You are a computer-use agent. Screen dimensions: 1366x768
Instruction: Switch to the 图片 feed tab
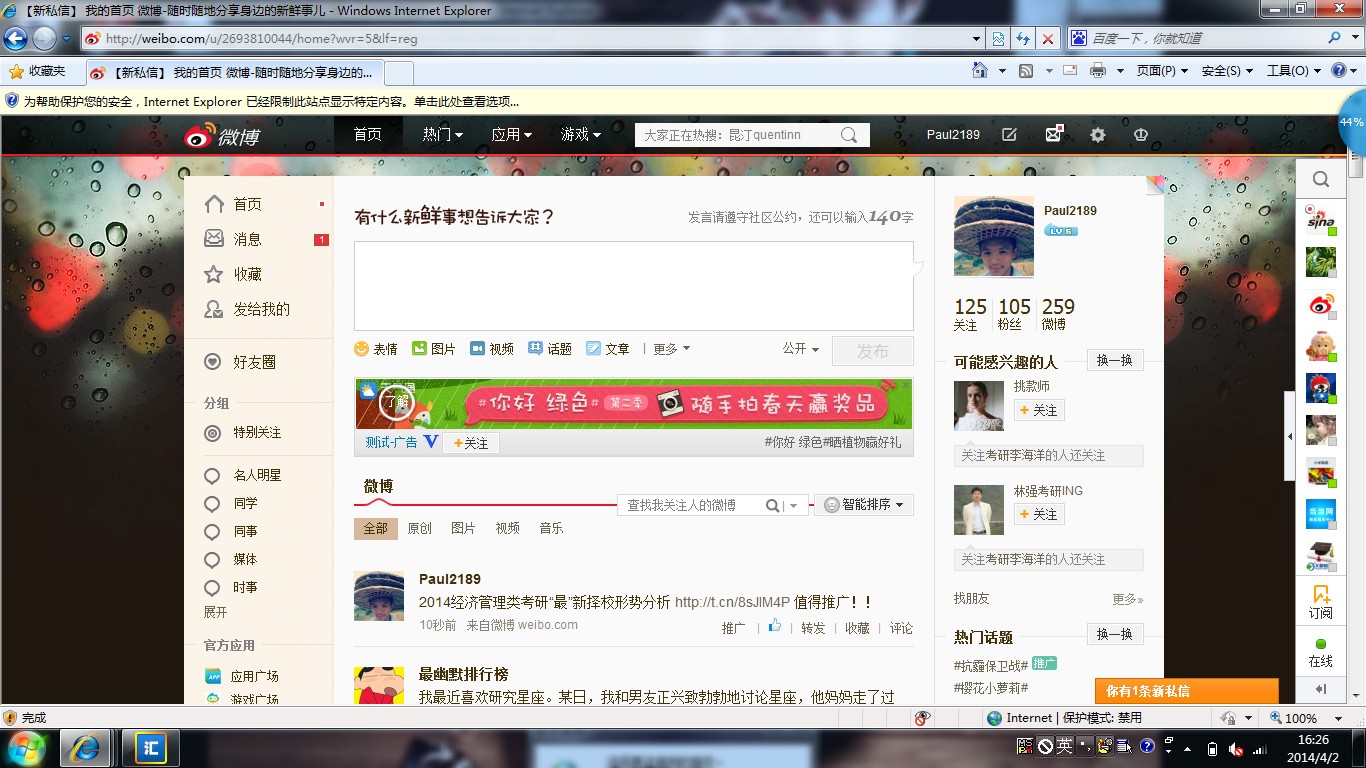pyautogui.click(x=464, y=528)
